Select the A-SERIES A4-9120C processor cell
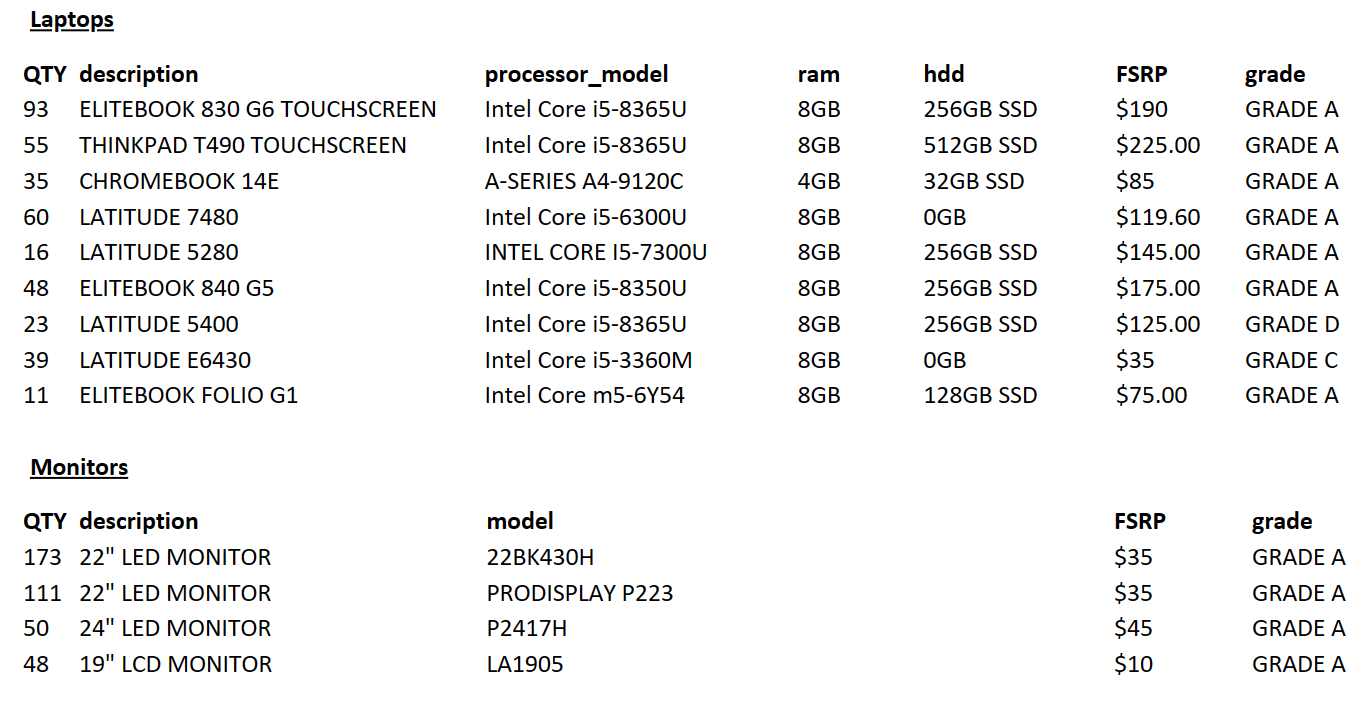The width and height of the screenshot is (1371, 703). pyautogui.click(x=584, y=182)
